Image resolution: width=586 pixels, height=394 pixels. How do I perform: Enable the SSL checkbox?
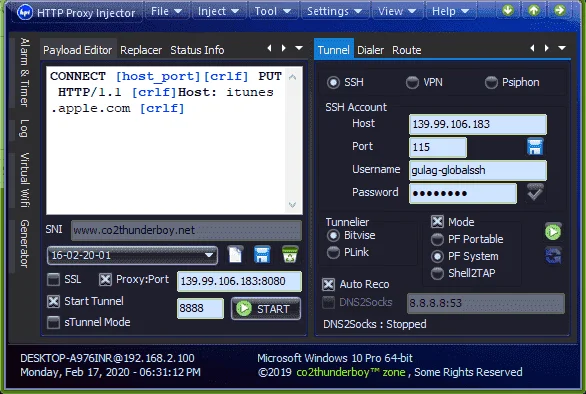53,279
